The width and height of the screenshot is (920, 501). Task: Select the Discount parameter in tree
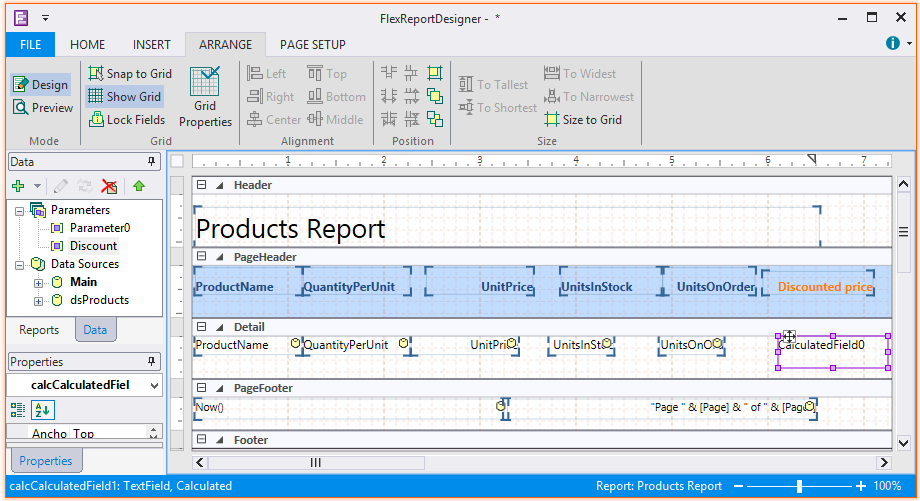pyautogui.click(x=93, y=246)
